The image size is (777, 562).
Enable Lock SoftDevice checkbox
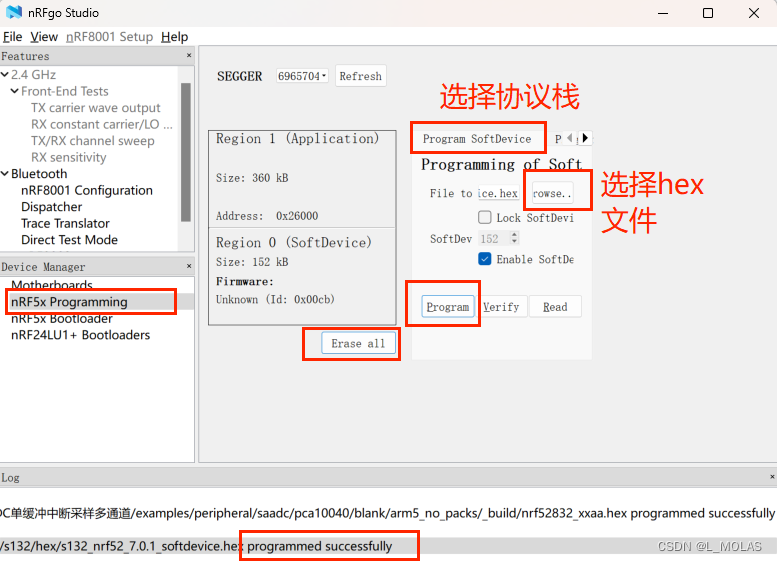485,218
